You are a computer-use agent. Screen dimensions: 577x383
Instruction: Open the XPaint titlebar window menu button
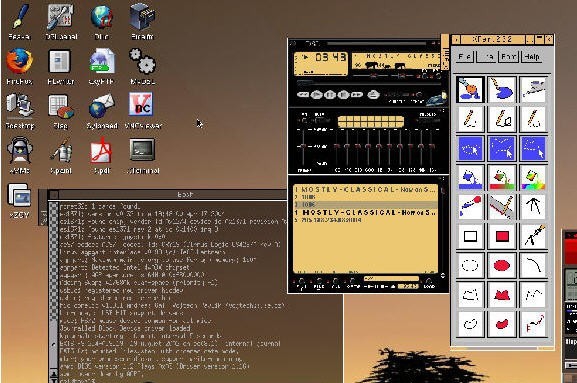click(x=456, y=39)
